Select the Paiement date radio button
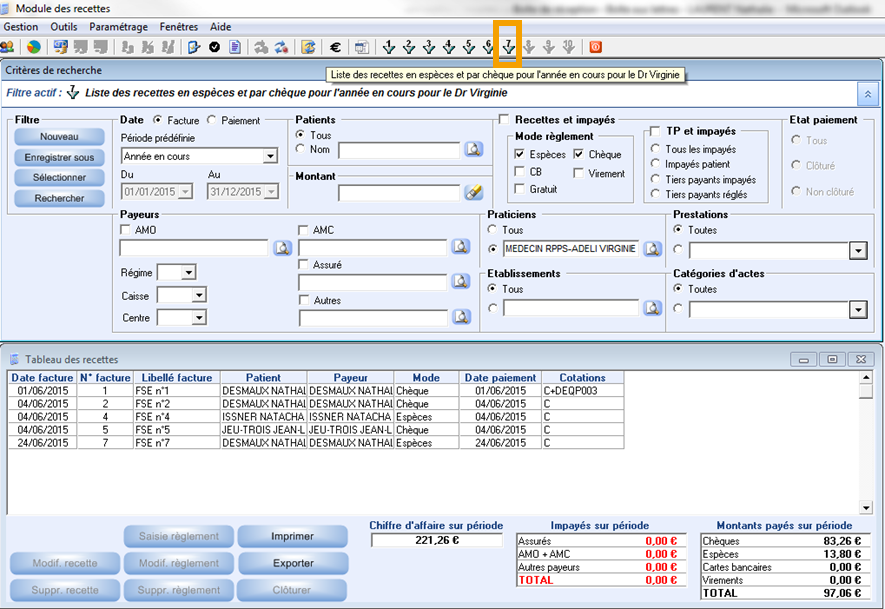 (x=213, y=120)
